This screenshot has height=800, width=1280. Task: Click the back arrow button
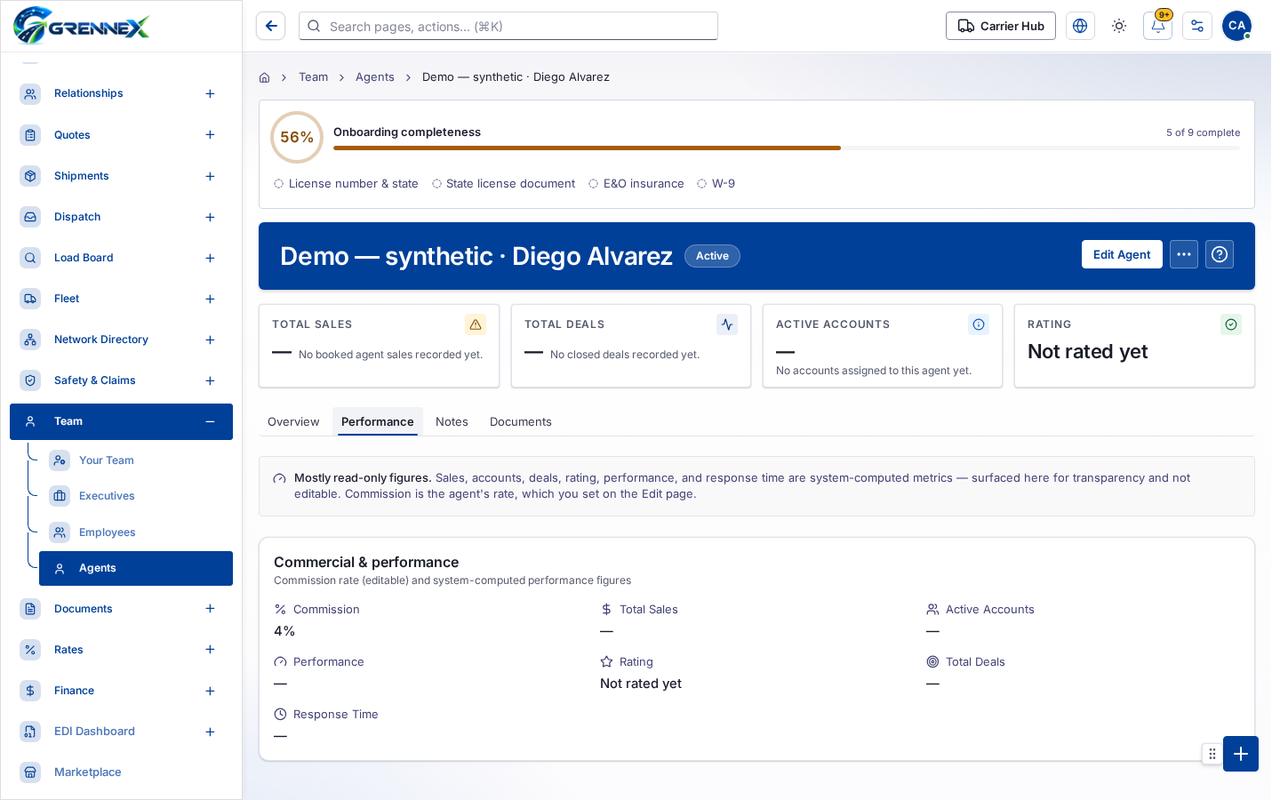coord(270,26)
